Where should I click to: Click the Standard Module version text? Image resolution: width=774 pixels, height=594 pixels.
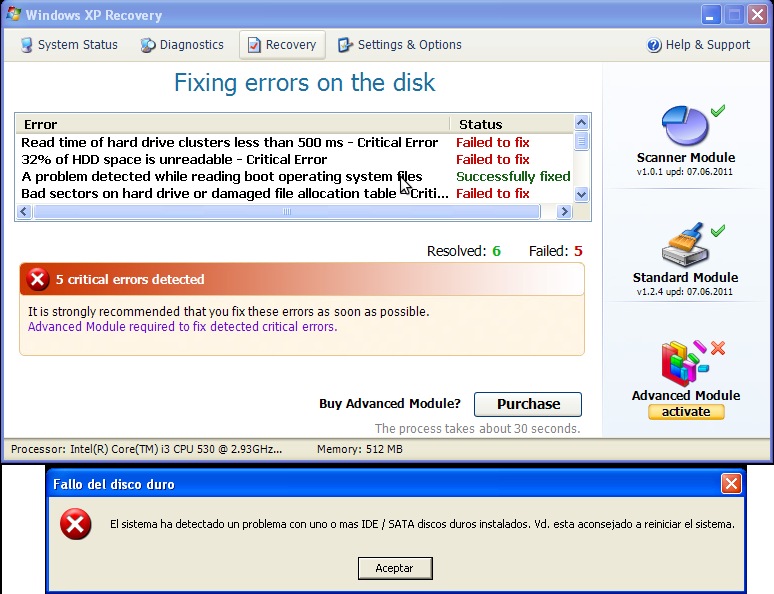click(x=685, y=292)
